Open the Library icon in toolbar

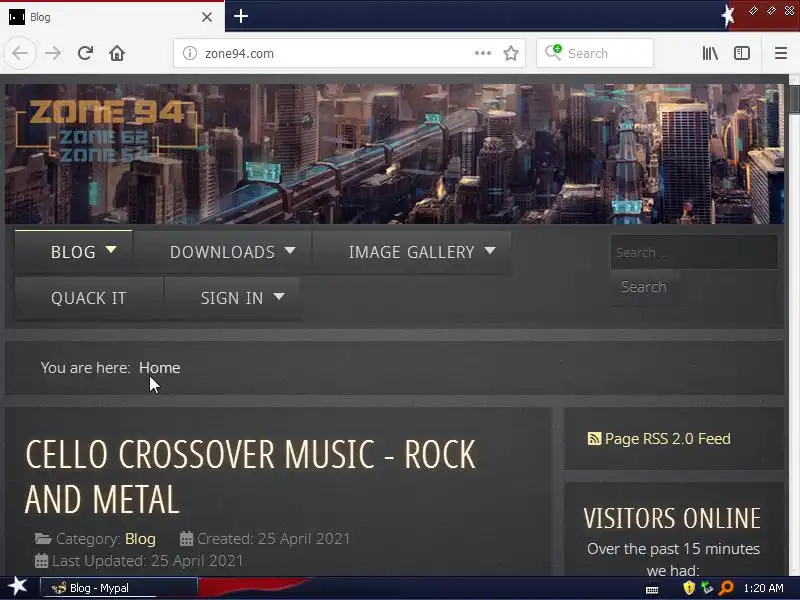(x=710, y=53)
